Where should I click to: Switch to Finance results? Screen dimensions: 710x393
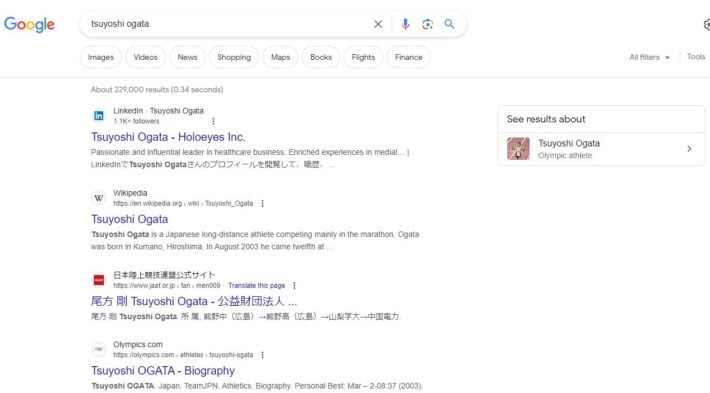click(x=408, y=57)
